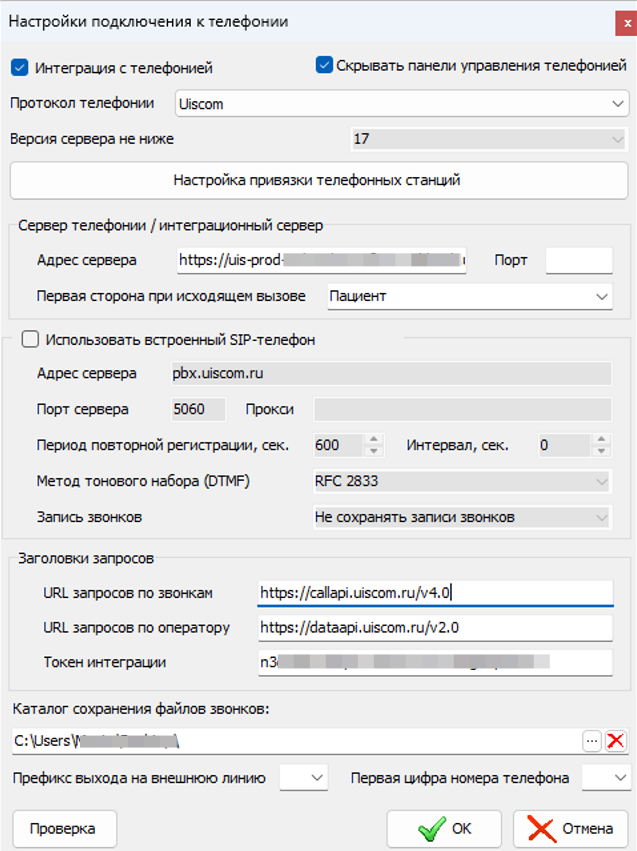Image resolution: width=637 pixels, height=851 pixels.
Task: Increase Период повторной регистрации spinner up arrow
Action: (x=374, y=439)
